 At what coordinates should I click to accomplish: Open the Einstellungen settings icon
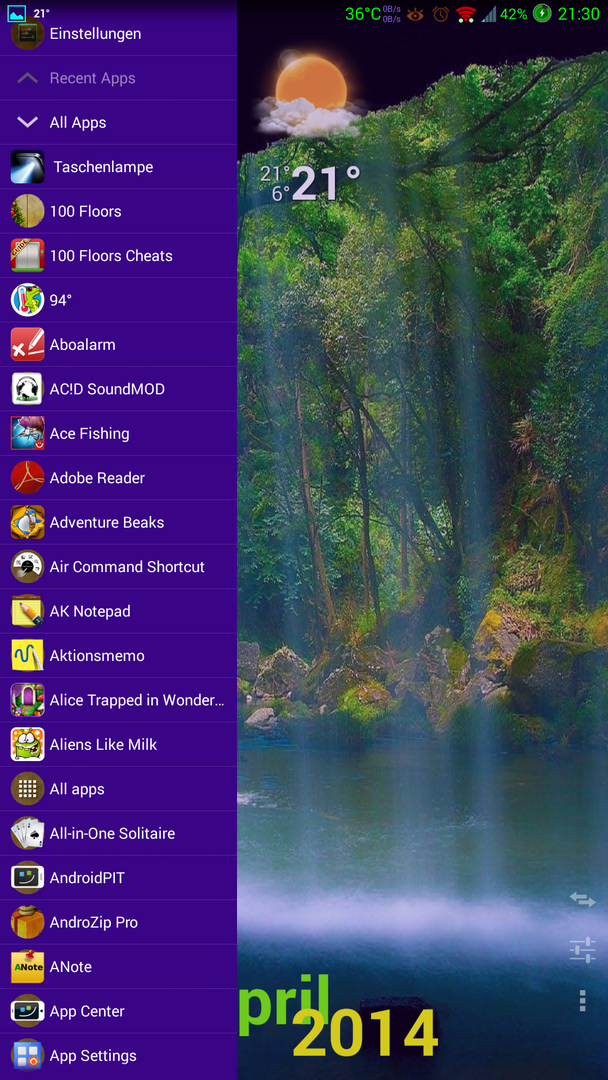28,34
